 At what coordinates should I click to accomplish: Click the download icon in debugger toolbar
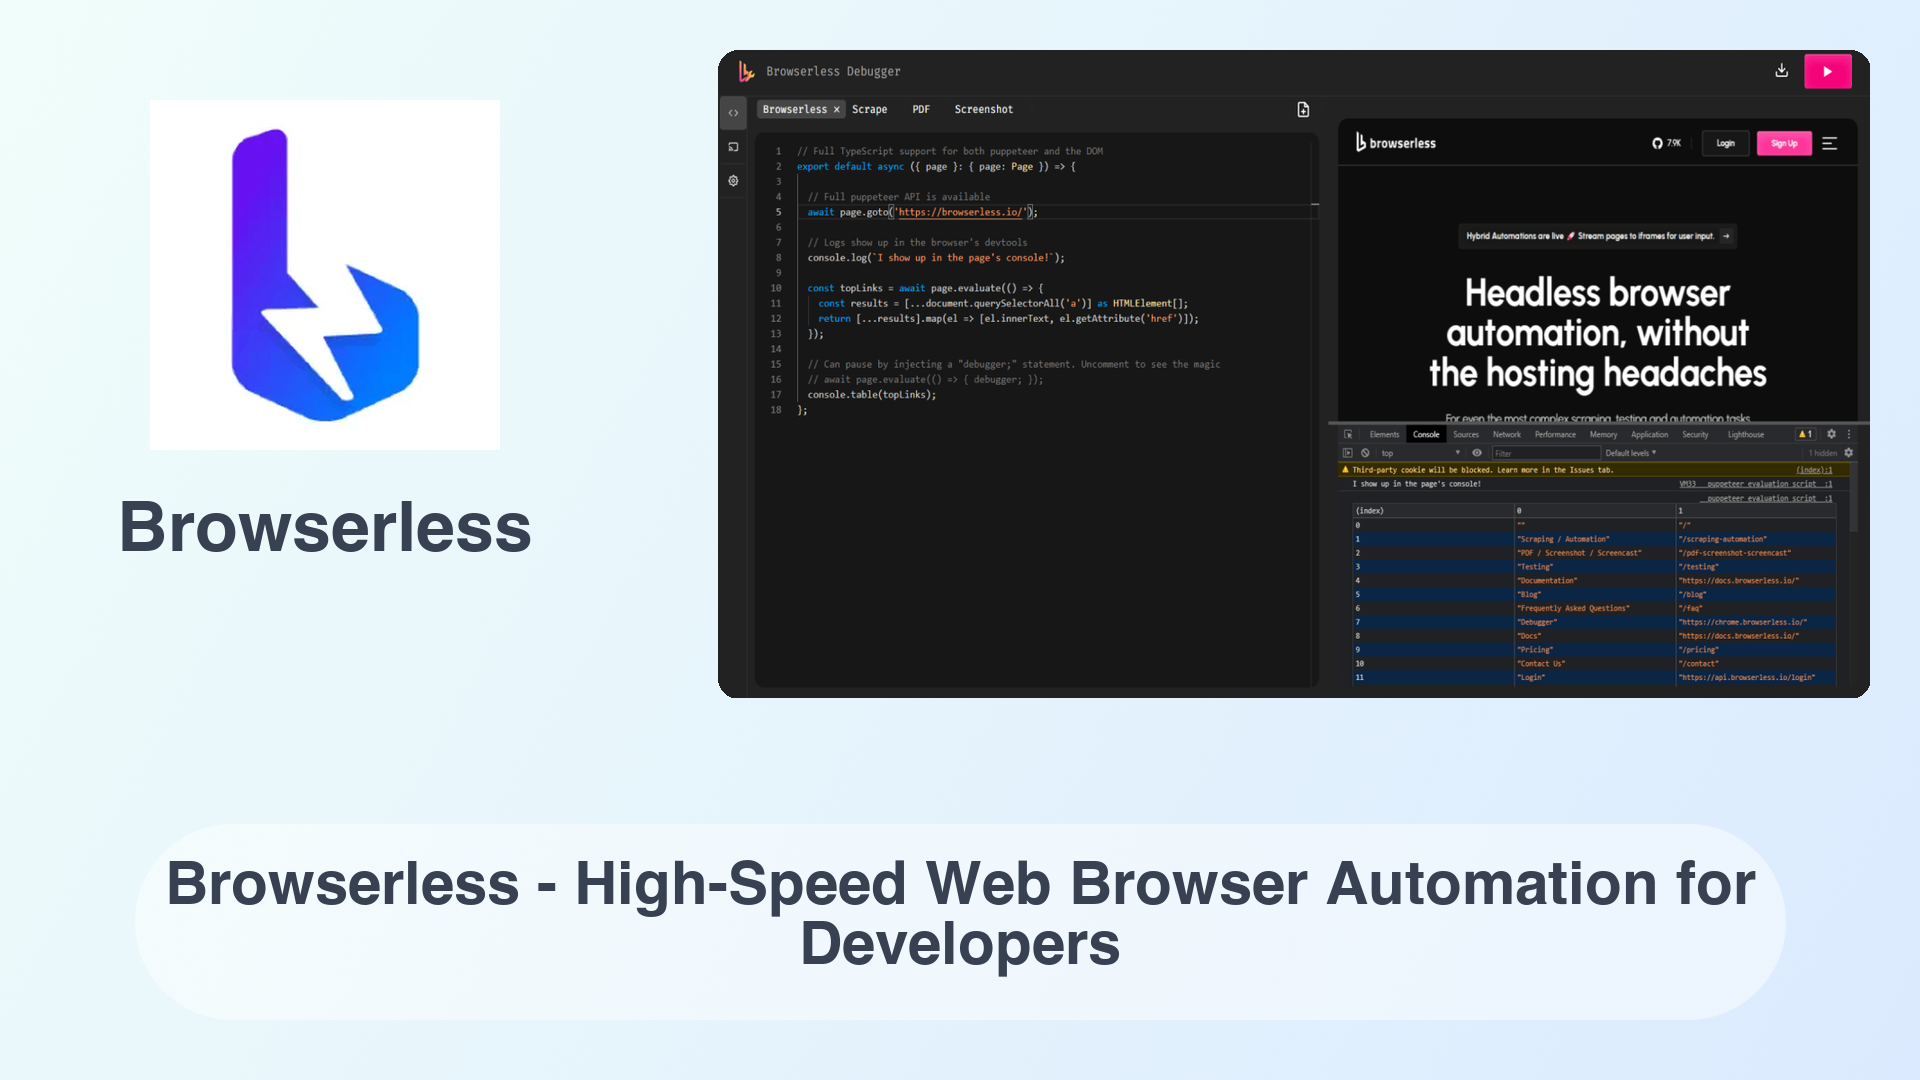pyautogui.click(x=1782, y=71)
